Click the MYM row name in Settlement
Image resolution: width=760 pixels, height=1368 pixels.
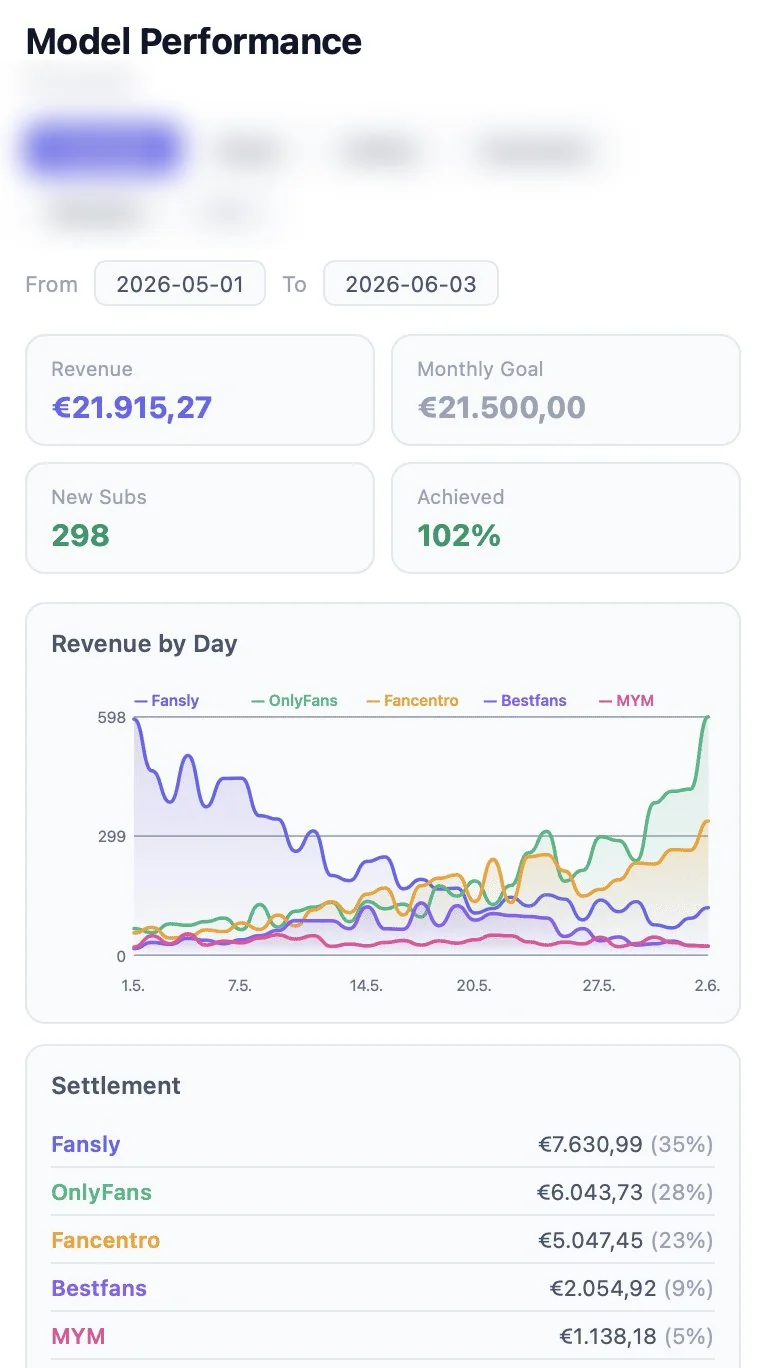[78, 1336]
